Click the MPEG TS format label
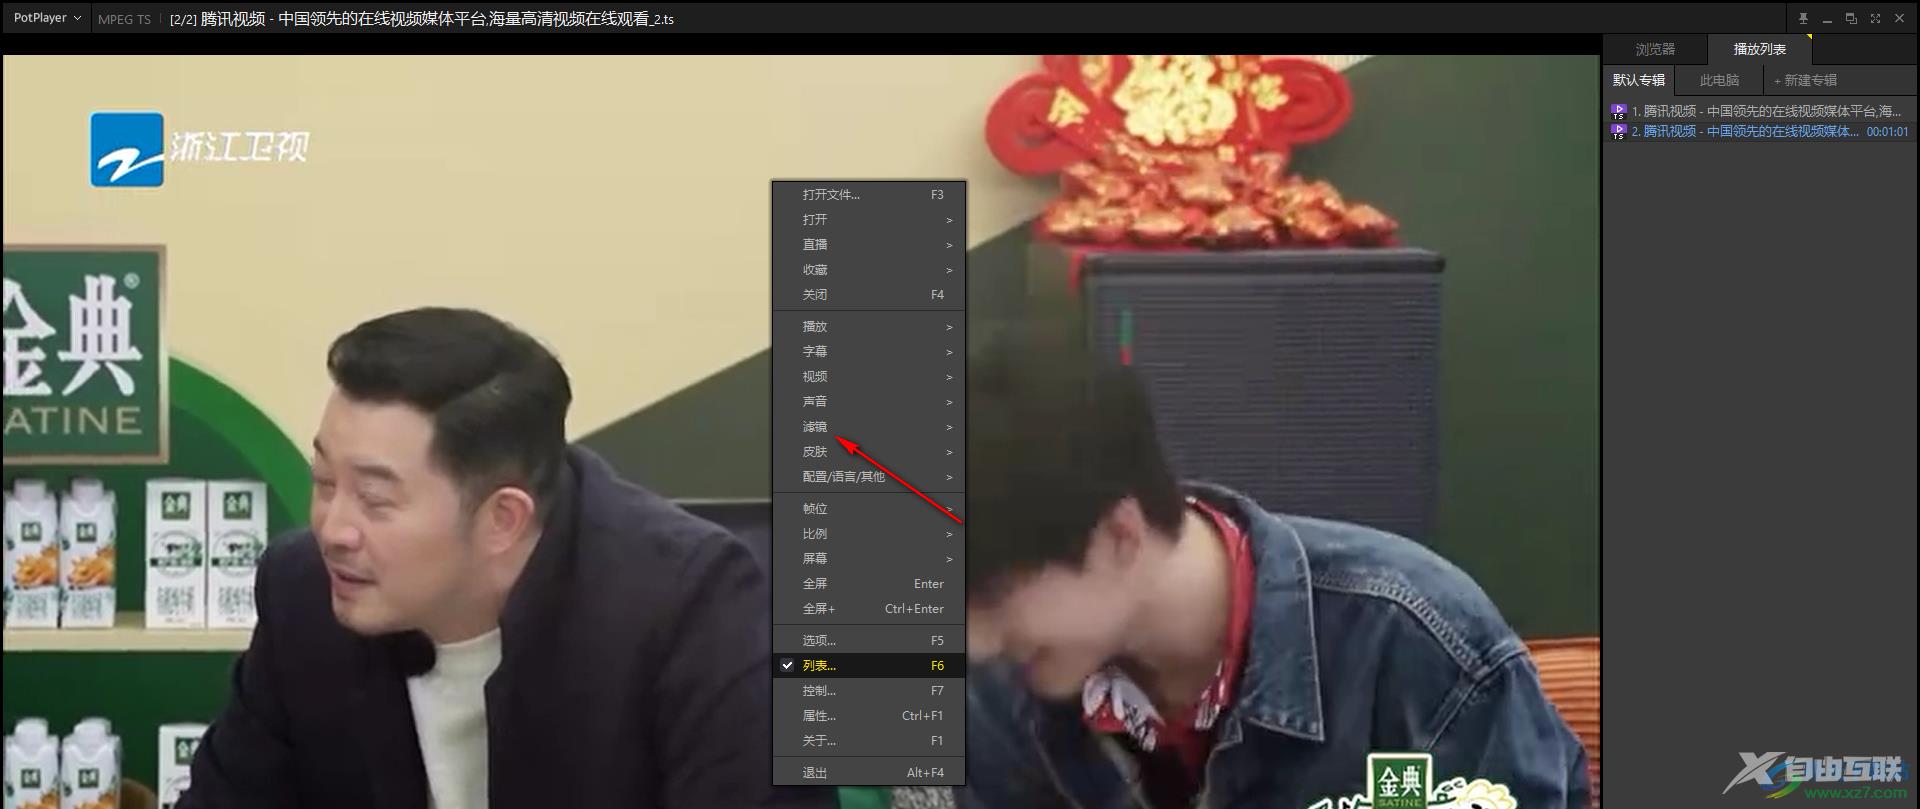Image resolution: width=1920 pixels, height=809 pixels. (124, 19)
